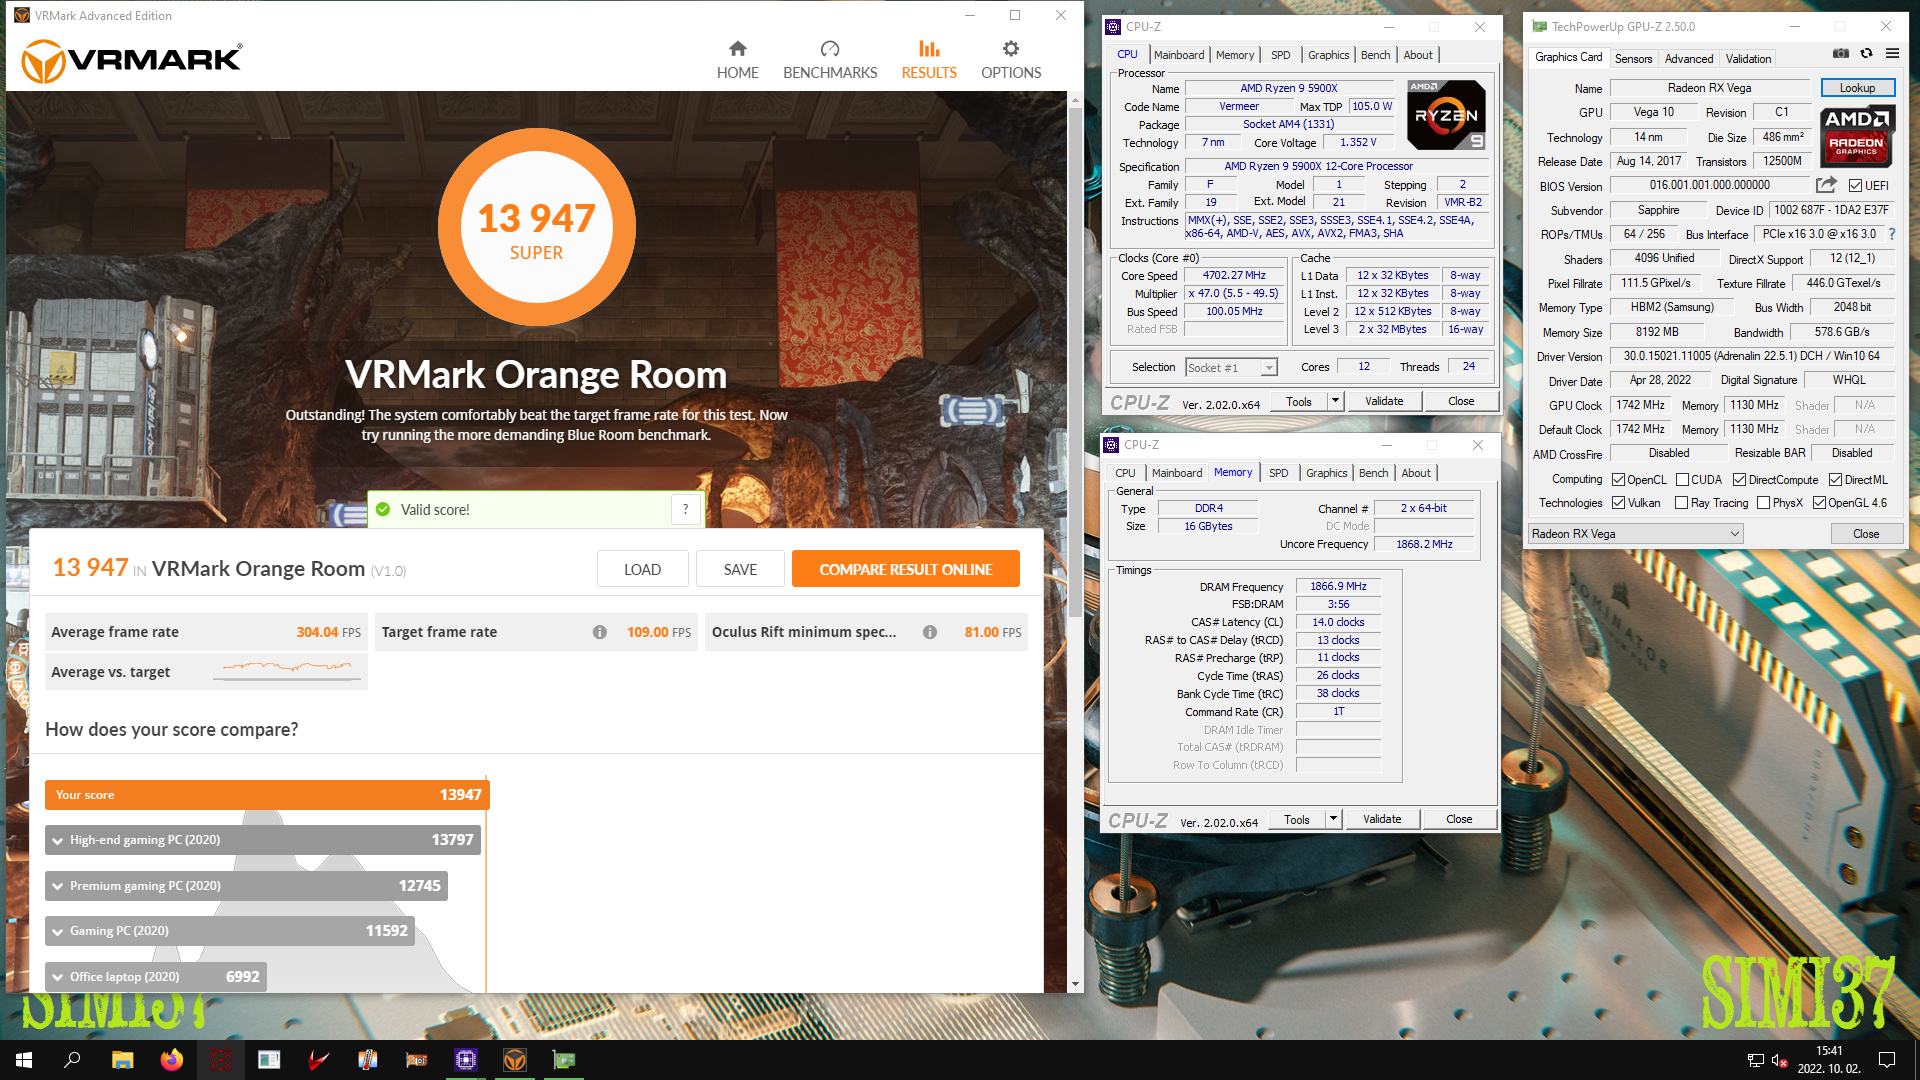
Task: Toggle the OpenGL 4.6 checkbox
Action: click(x=1819, y=503)
